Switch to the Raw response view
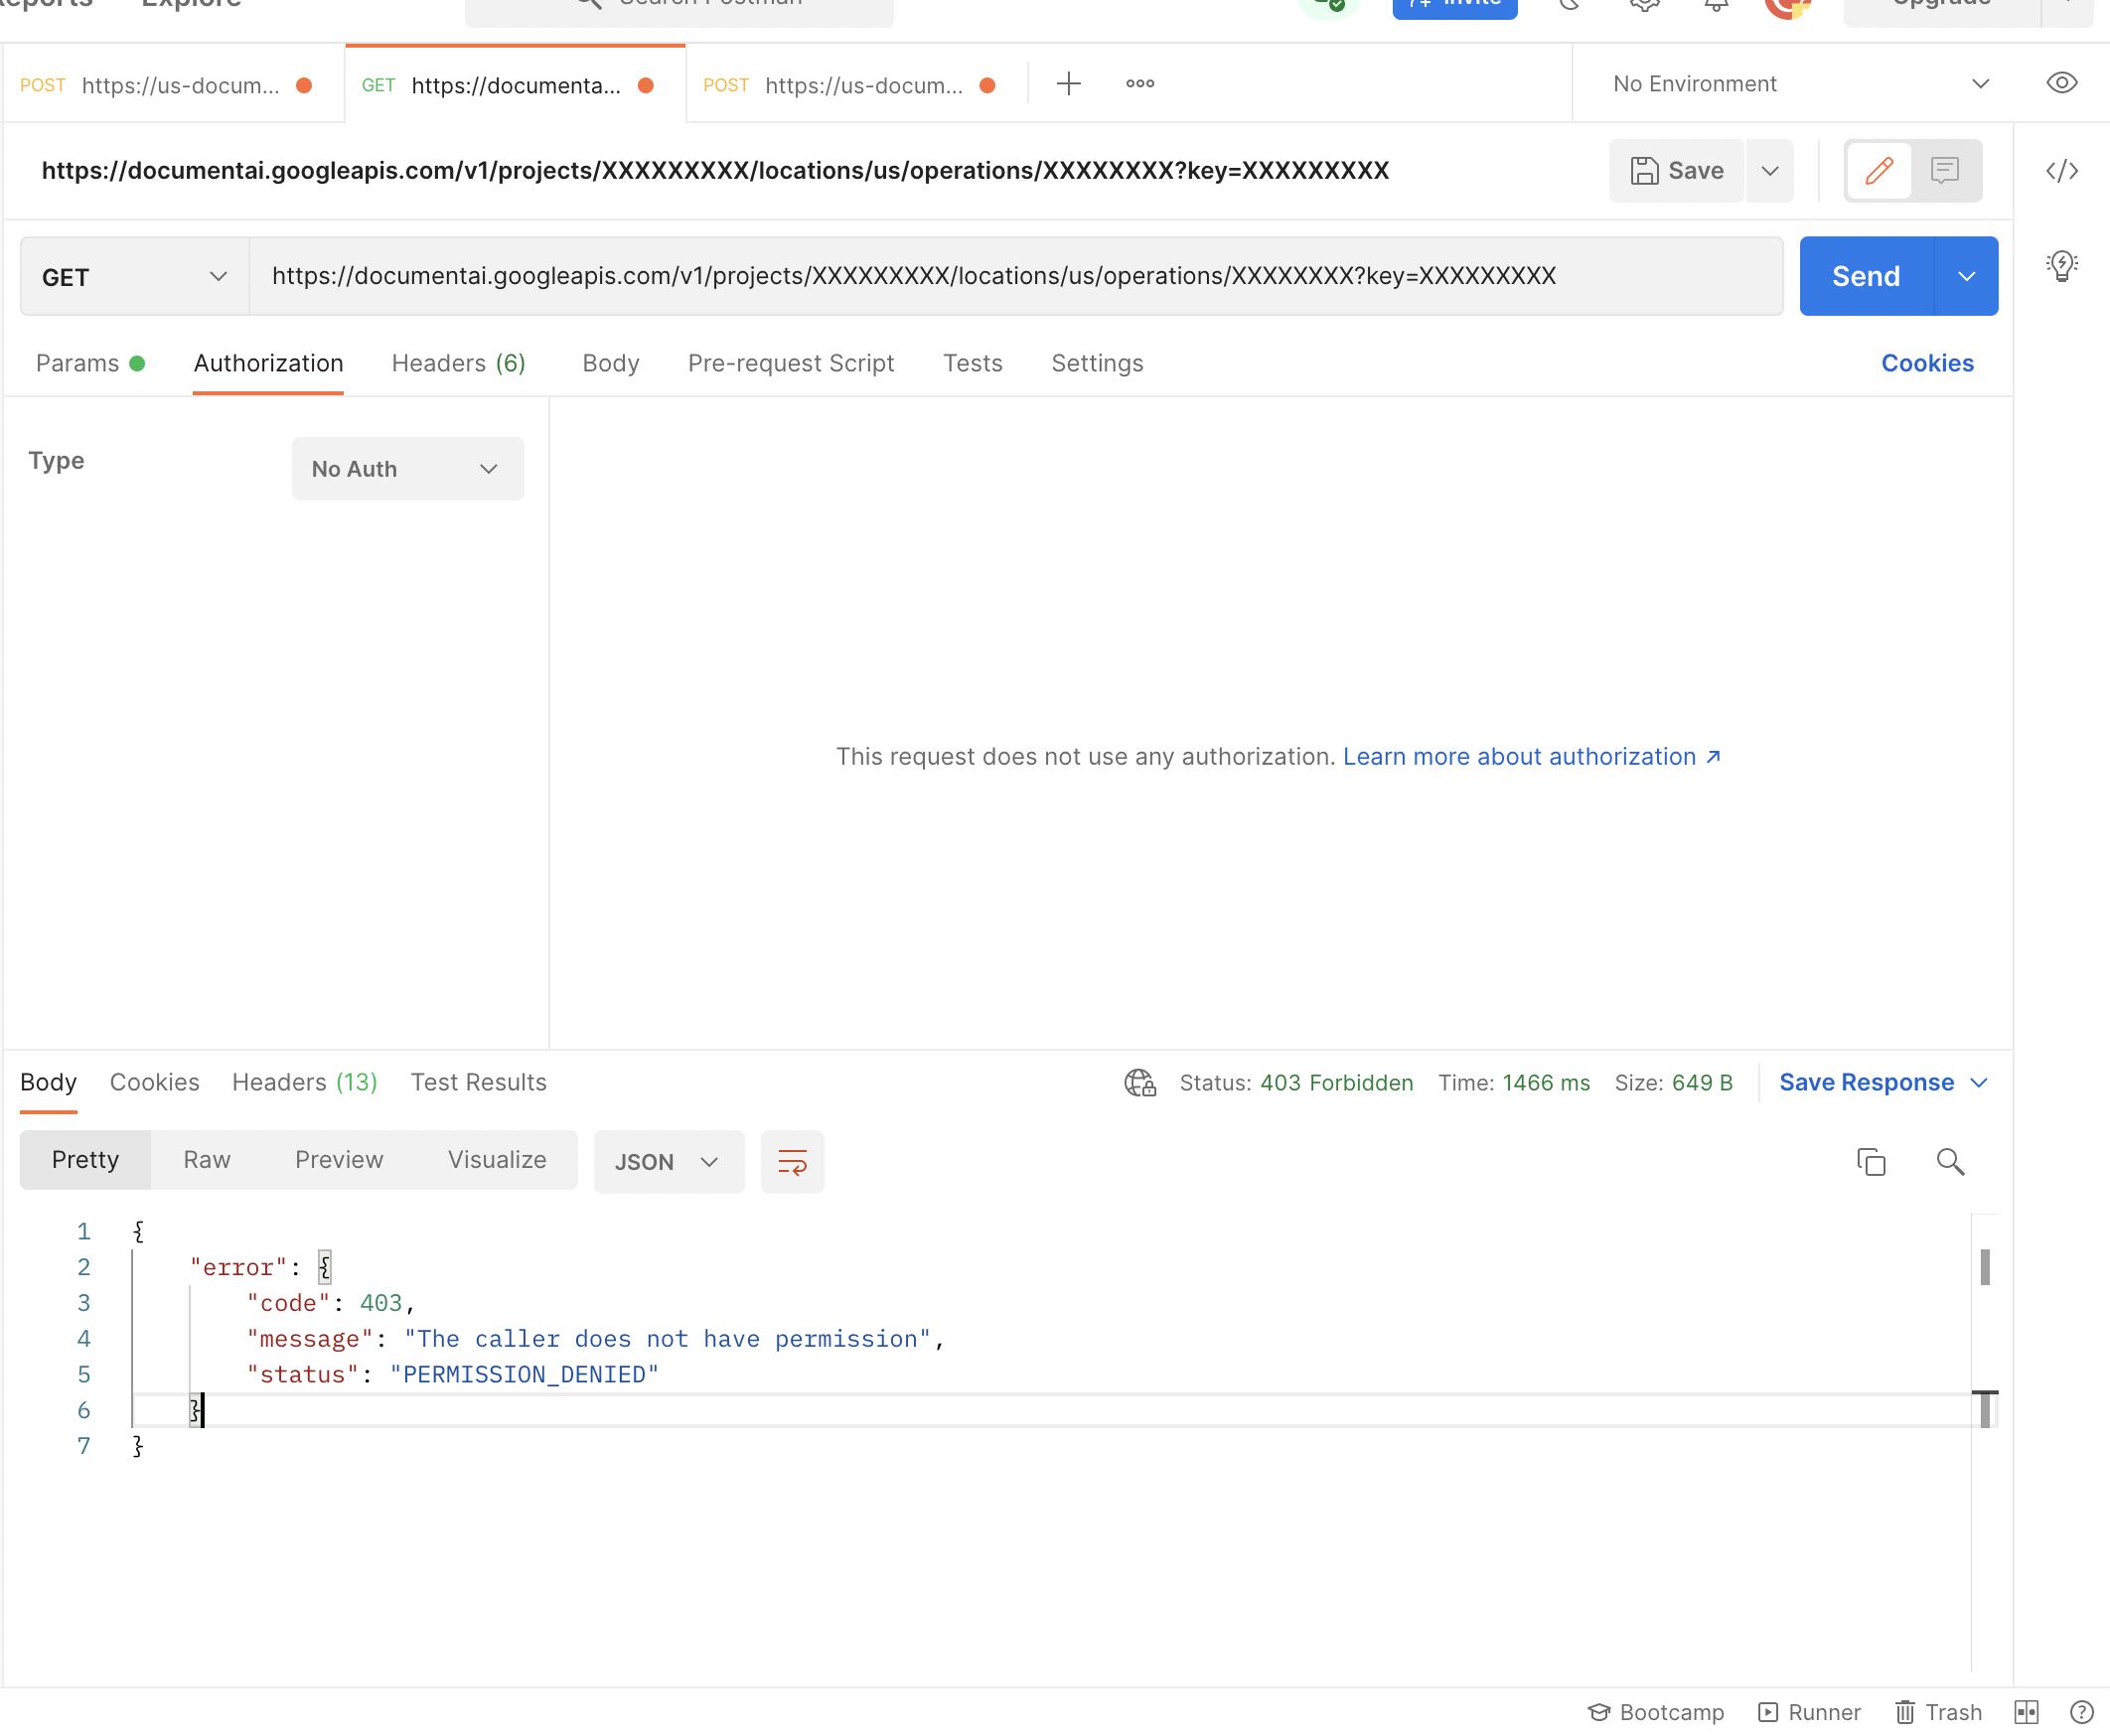This screenshot has height=1736, width=2110. coord(207,1160)
